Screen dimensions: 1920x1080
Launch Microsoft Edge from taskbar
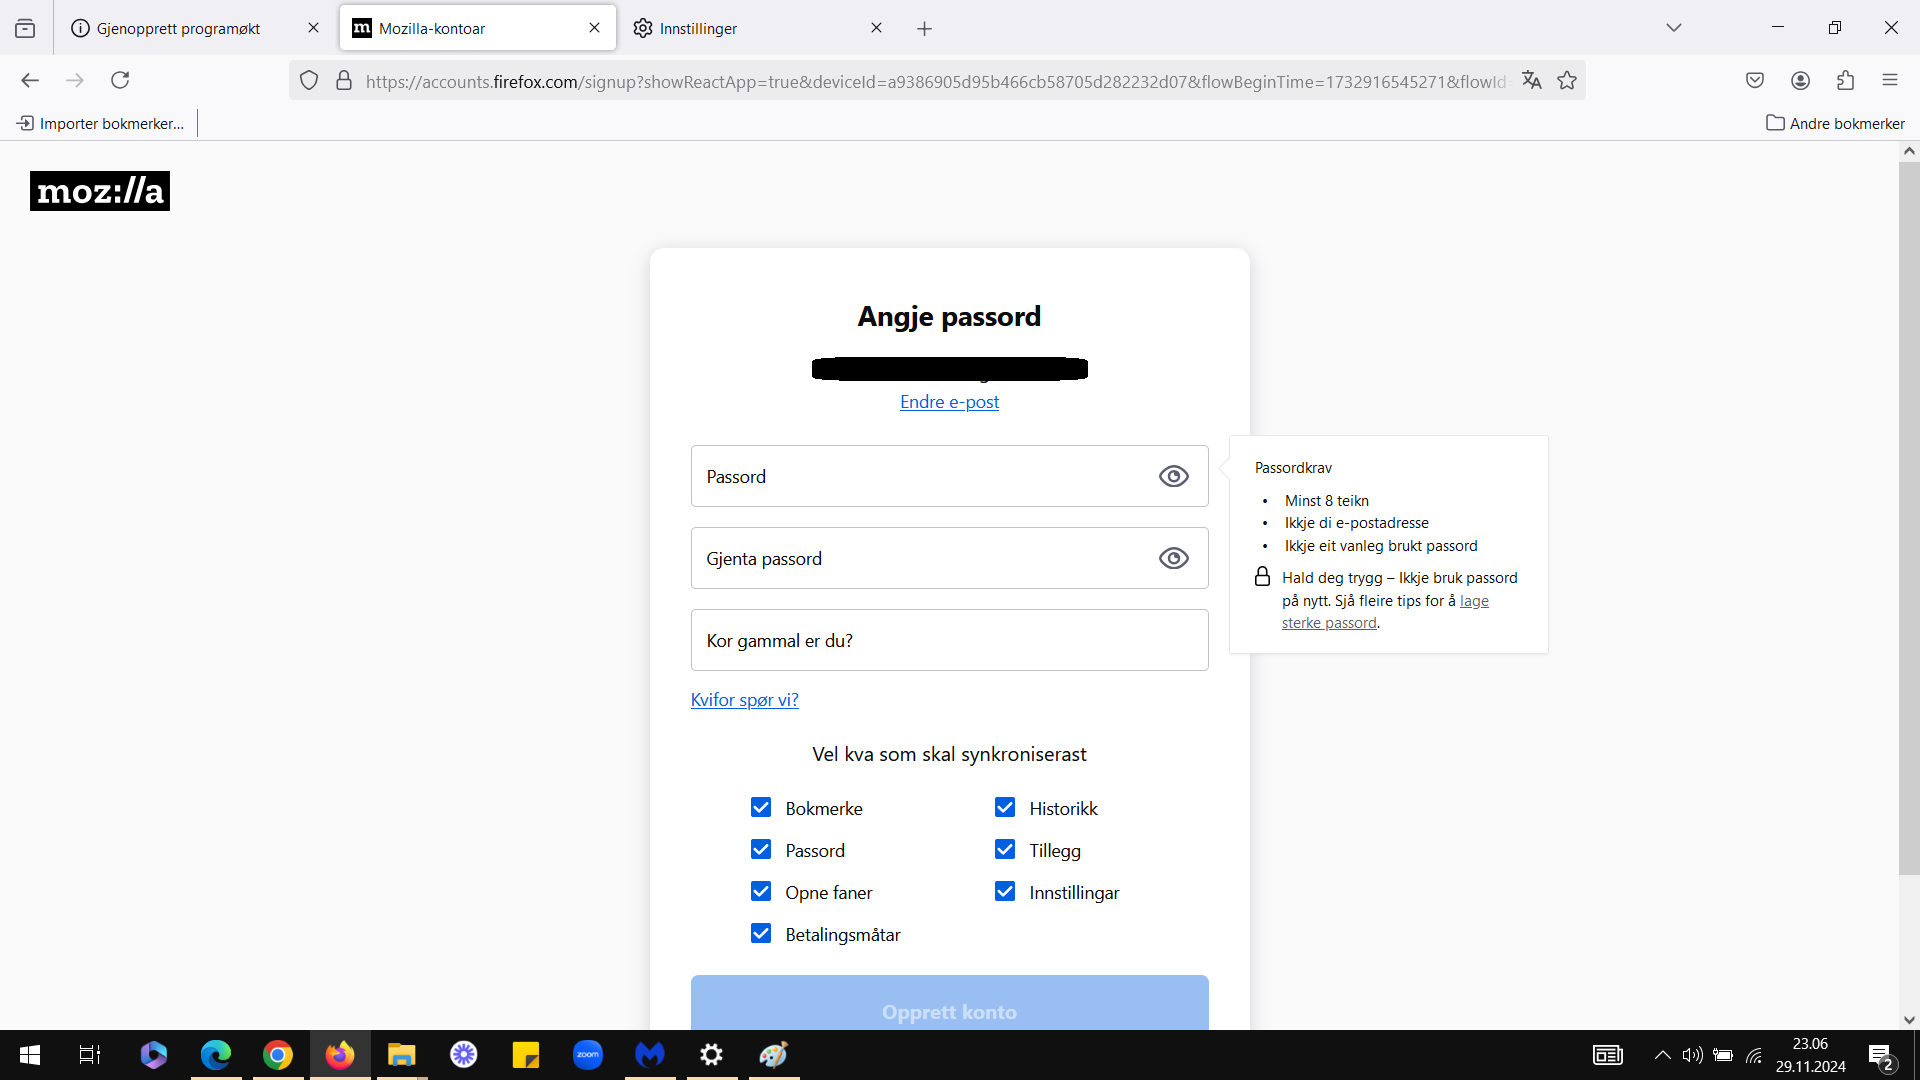(215, 1055)
